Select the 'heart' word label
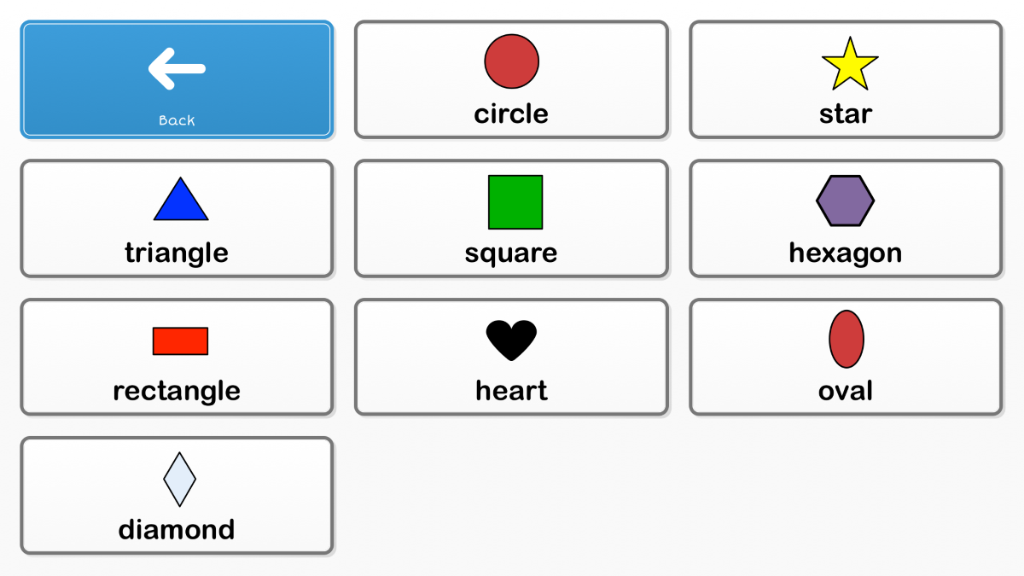The image size is (1024, 576). pyautogui.click(x=511, y=391)
